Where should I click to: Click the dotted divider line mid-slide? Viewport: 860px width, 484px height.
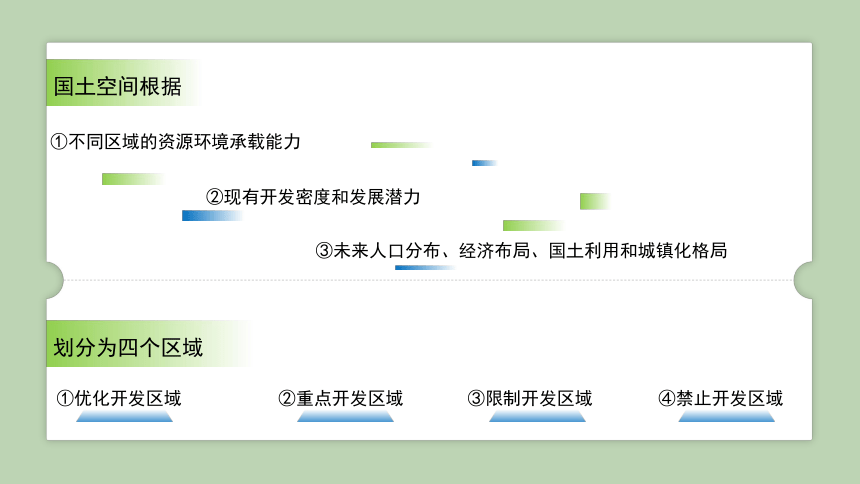429,280
